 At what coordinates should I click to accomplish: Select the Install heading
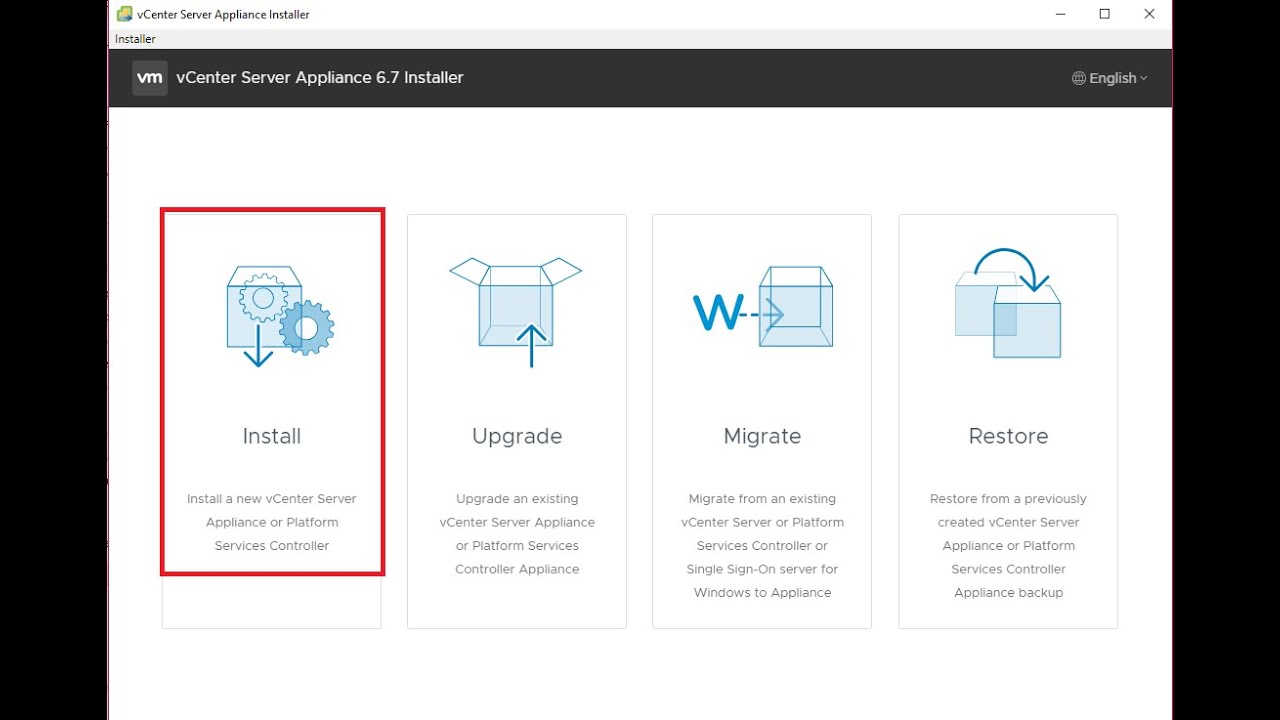[x=272, y=436]
